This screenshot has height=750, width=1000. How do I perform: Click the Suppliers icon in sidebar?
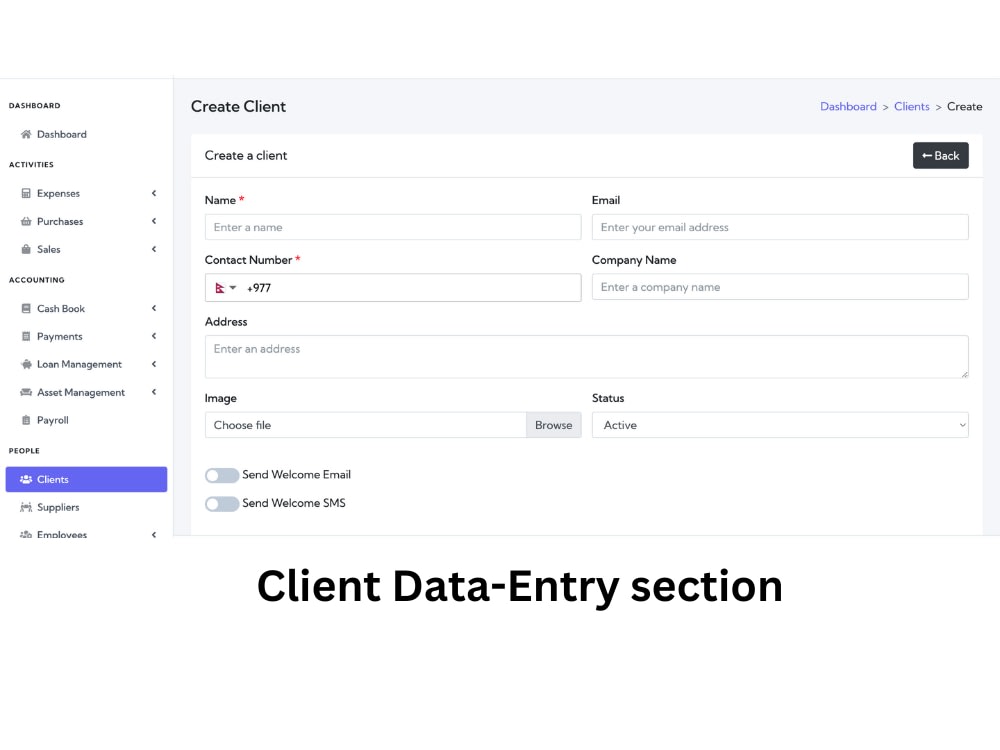pyautogui.click(x=26, y=507)
